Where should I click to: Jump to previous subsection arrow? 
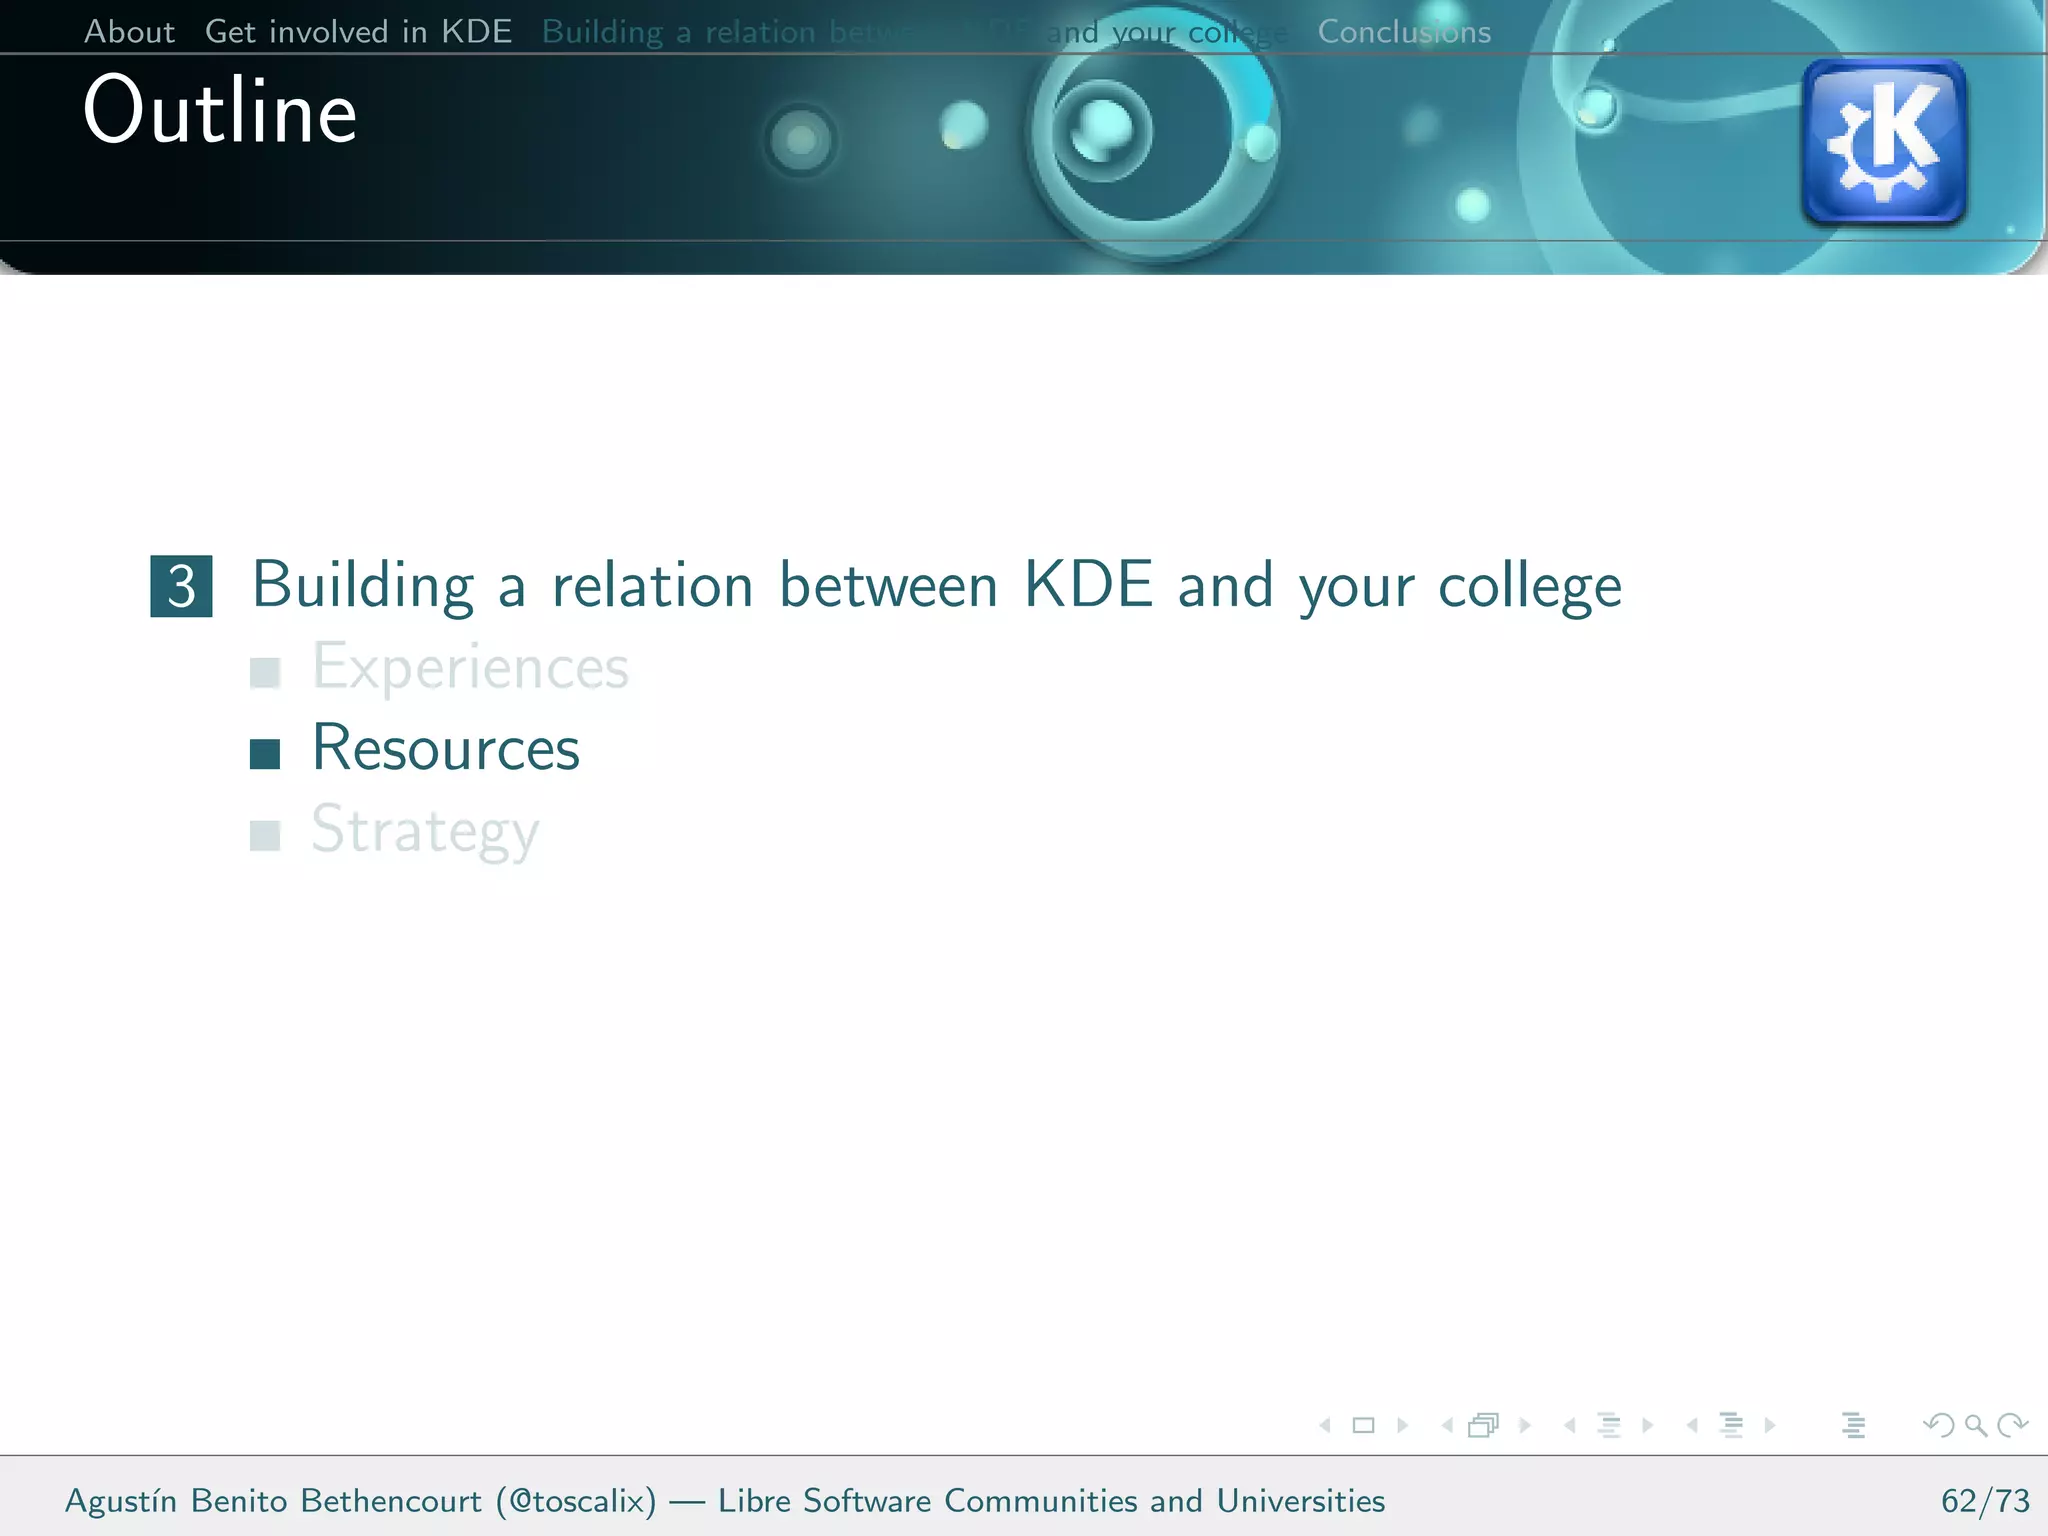click(1569, 1425)
